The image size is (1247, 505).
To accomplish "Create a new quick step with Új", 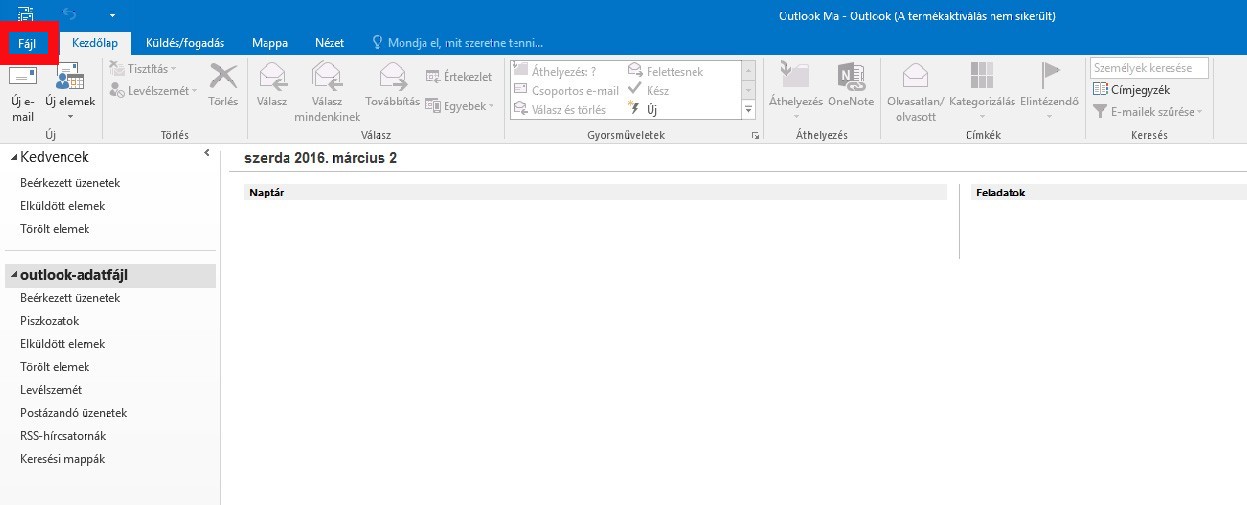I will [x=643, y=109].
